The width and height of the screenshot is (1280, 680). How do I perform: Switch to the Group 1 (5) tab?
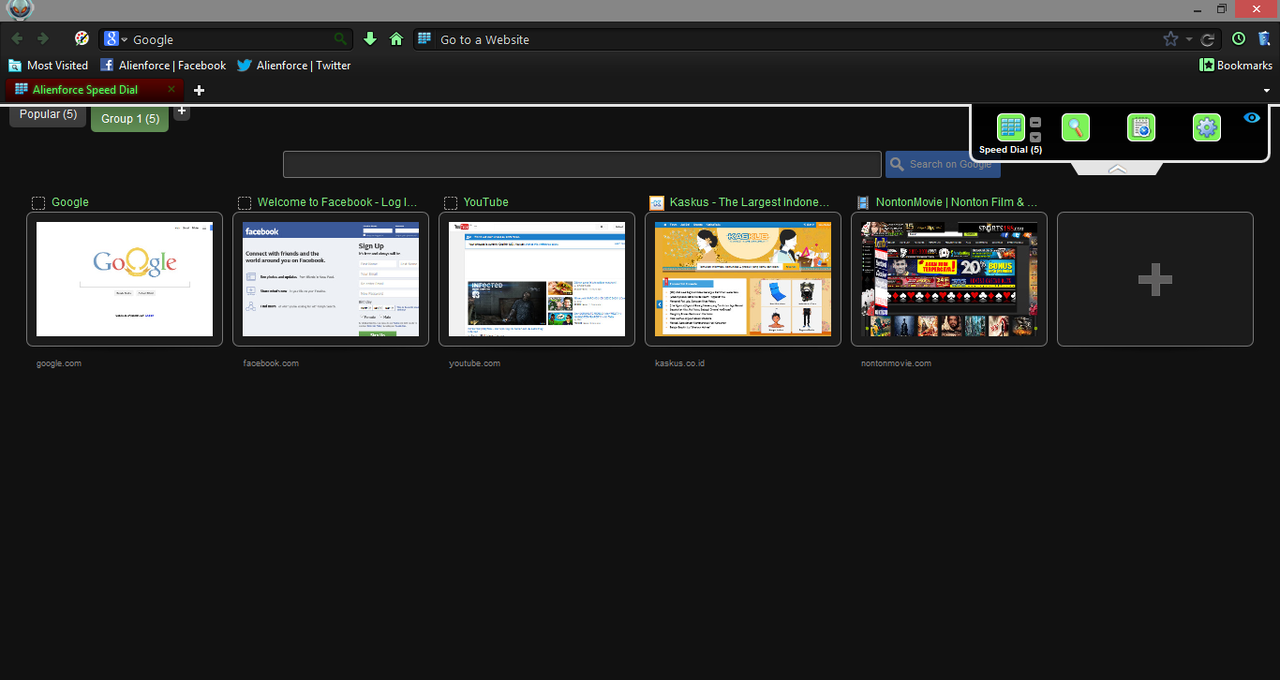pyautogui.click(x=130, y=119)
